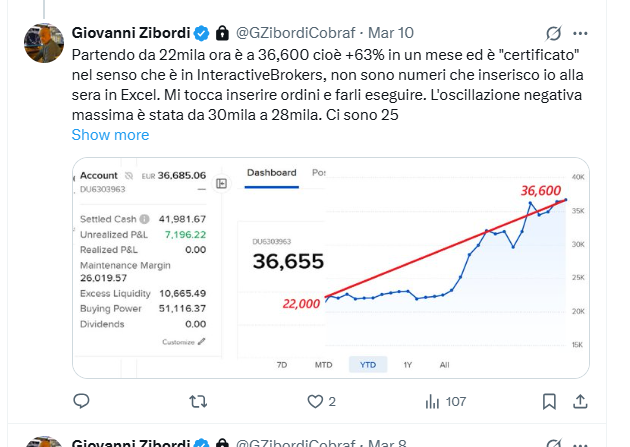This screenshot has width=630, height=447.
Task: Repost the 36,600 account tweet
Action: [199, 402]
